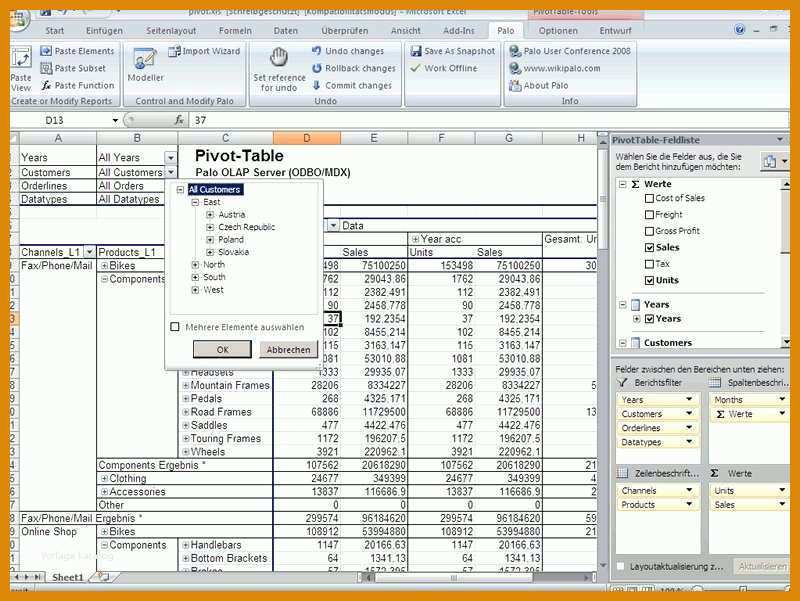Open the Channels_L1 header dropdown

[89, 252]
